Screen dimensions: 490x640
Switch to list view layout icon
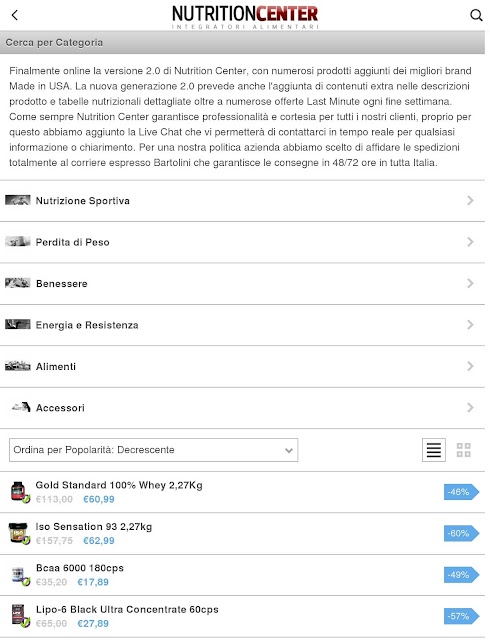434,450
